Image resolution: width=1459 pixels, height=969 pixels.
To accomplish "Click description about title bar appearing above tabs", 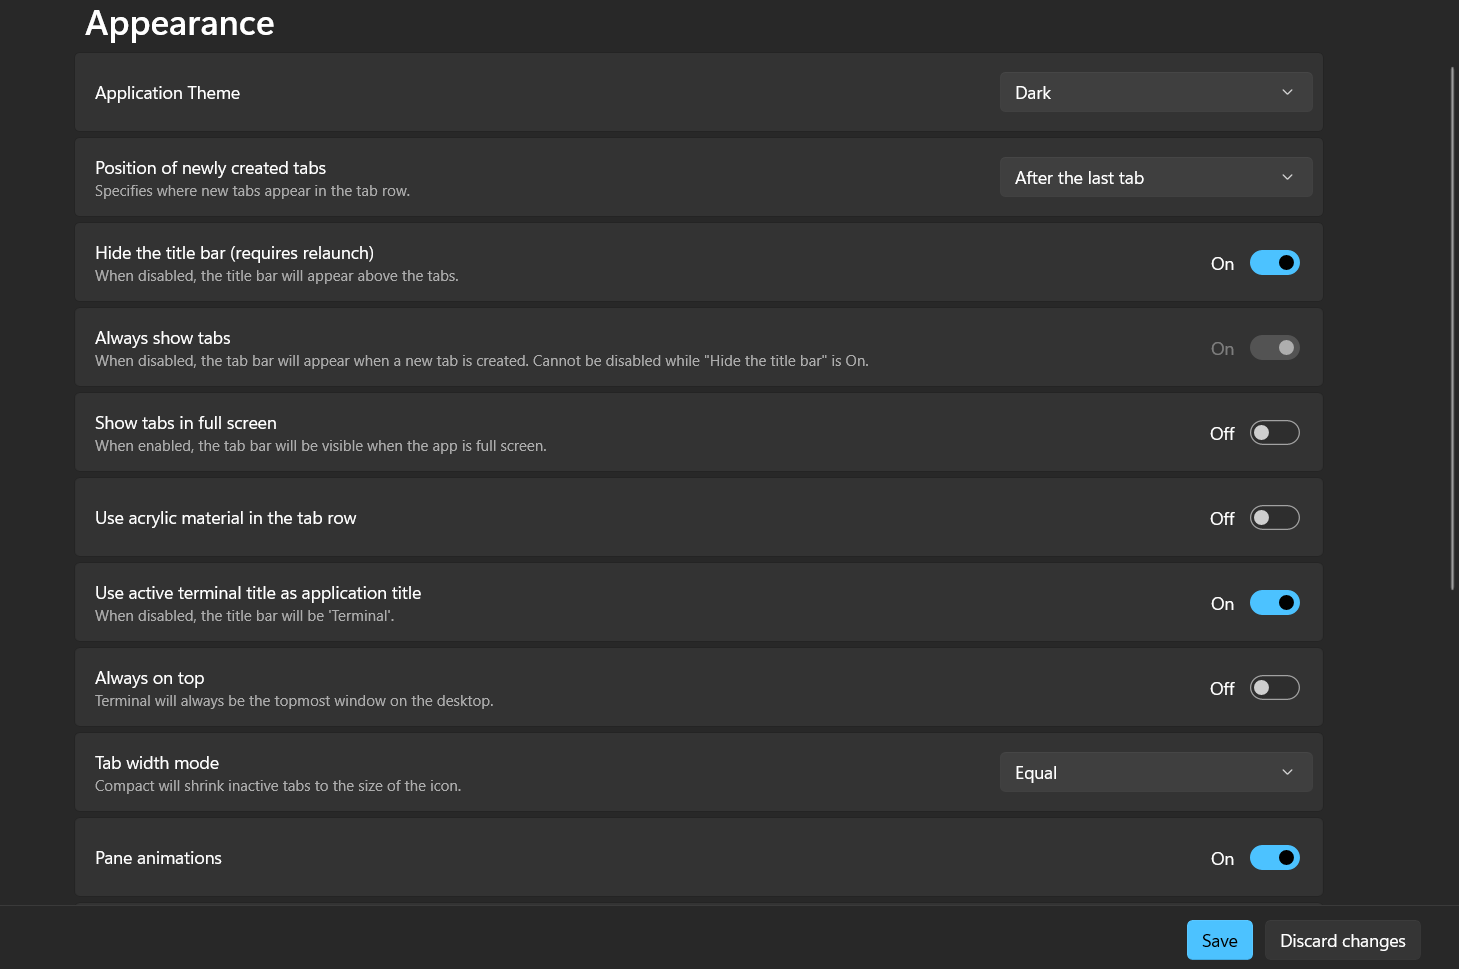I will pyautogui.click(x=276, y=276).
